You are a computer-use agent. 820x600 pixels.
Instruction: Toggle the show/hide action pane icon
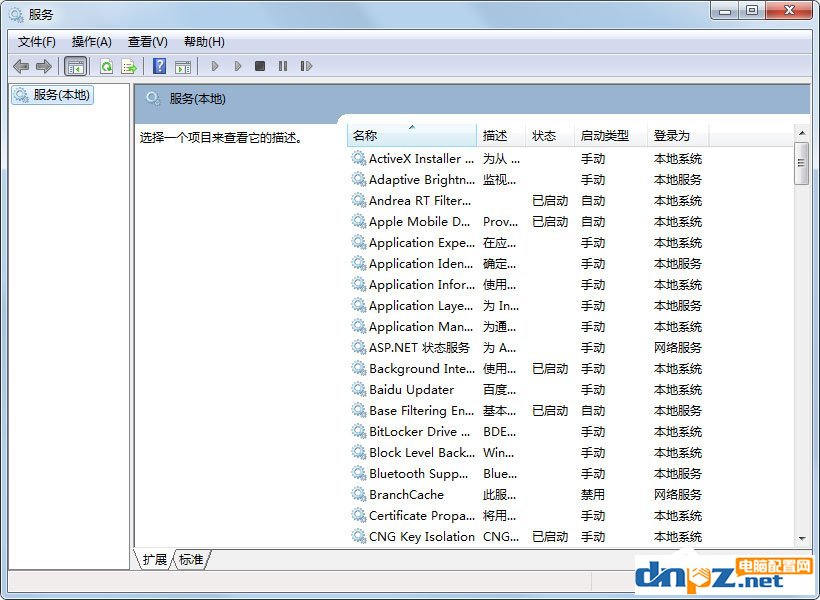(183, 66)
